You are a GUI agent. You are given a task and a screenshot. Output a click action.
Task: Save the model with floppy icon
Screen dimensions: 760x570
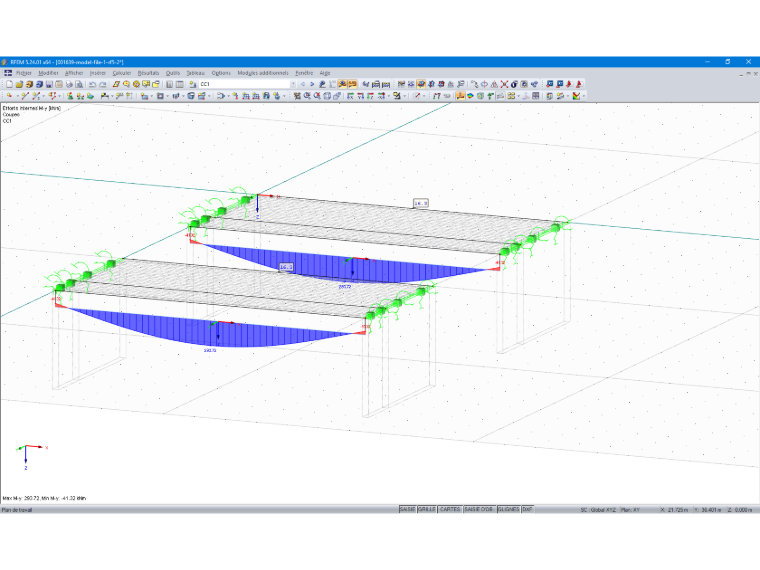tap(49, 84)
